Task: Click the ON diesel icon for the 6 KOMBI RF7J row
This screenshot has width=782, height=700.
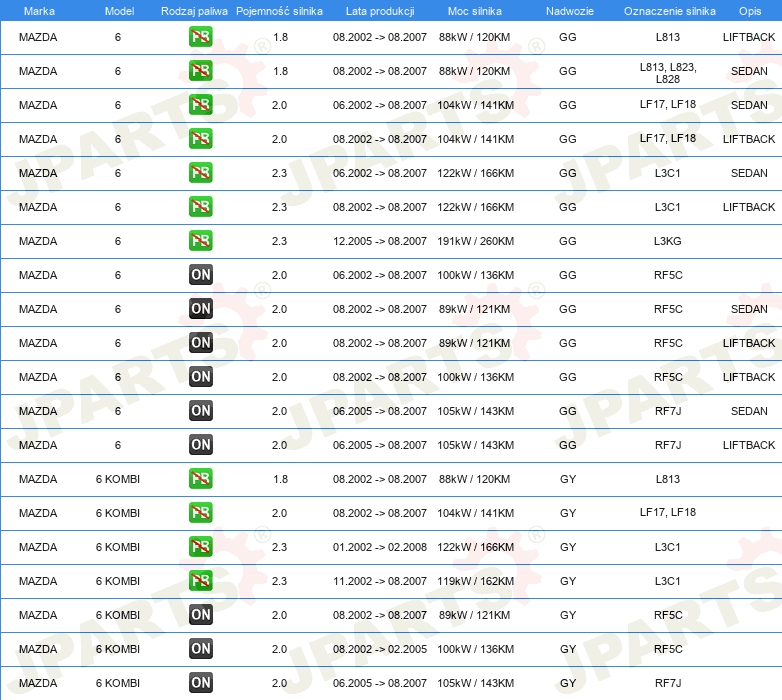Action: tap(201, 683)
